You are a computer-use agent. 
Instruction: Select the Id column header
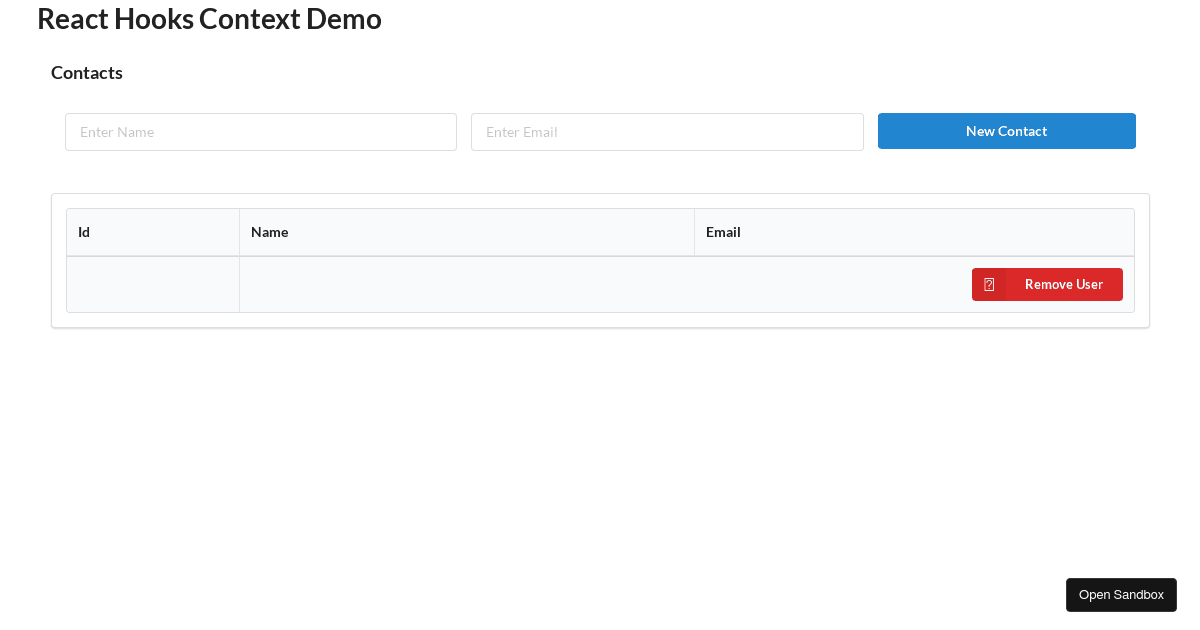click(x=83, y=232)
